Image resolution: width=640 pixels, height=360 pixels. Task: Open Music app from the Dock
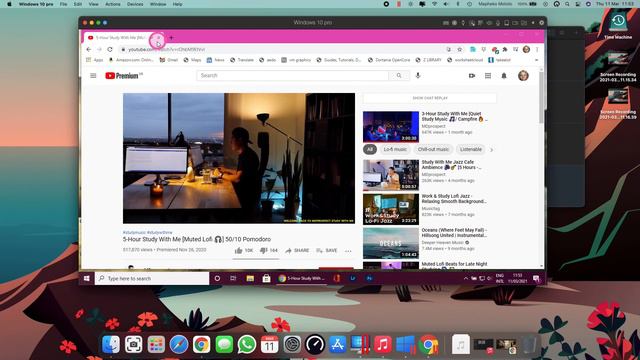pyautogui.click(x=382, y=344)
